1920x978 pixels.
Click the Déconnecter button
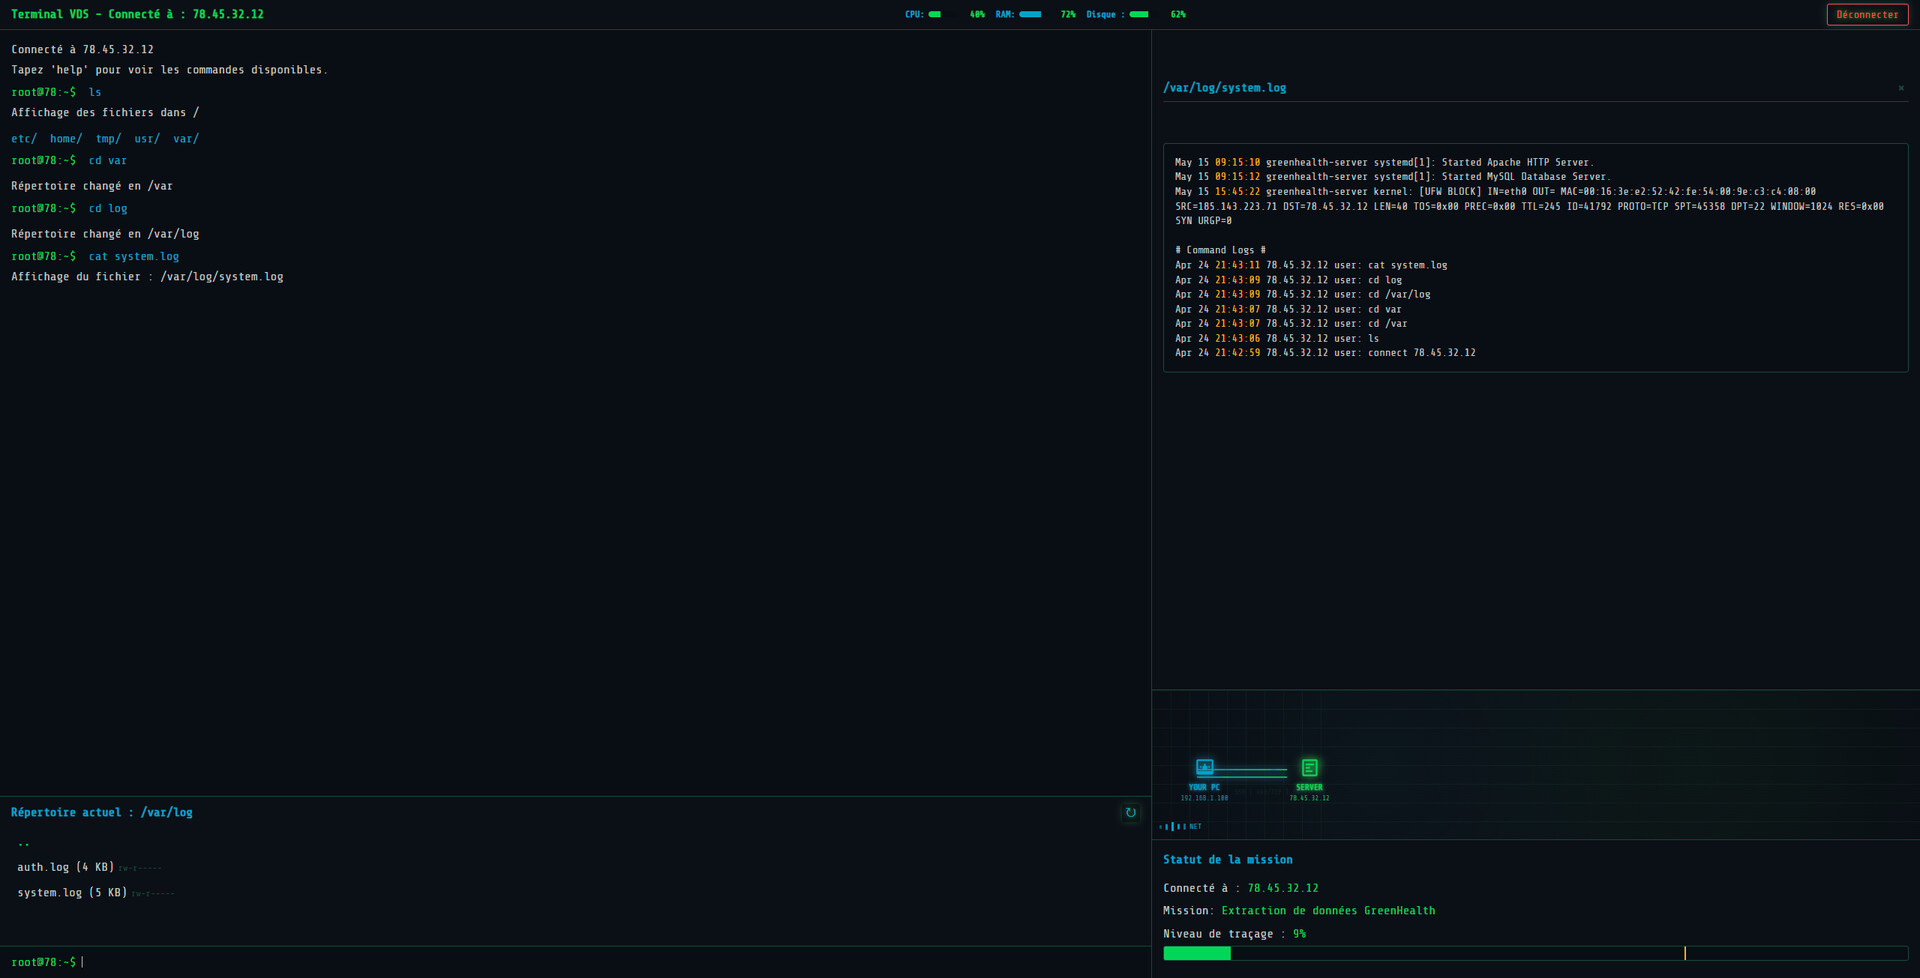click(1866, 14)
